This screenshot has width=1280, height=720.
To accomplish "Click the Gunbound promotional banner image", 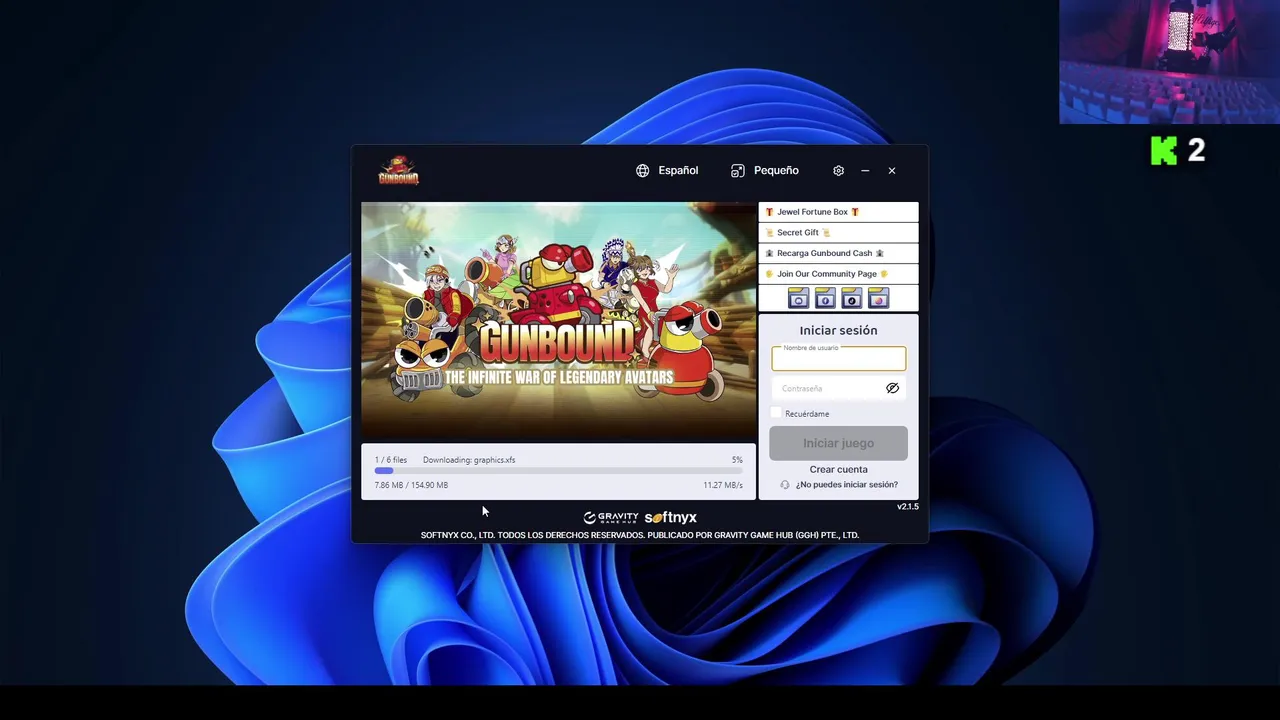I will tap(558, 321).
